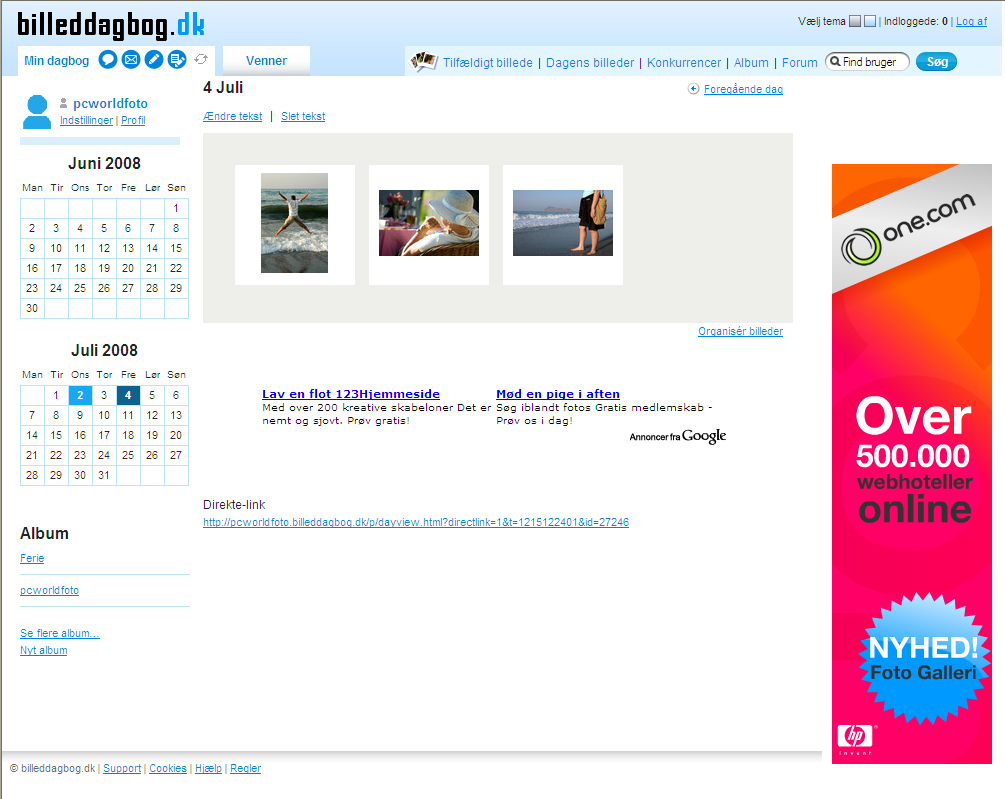Select the light blue theme swatch
1005x799 pixels.
(x=870, y=21)
